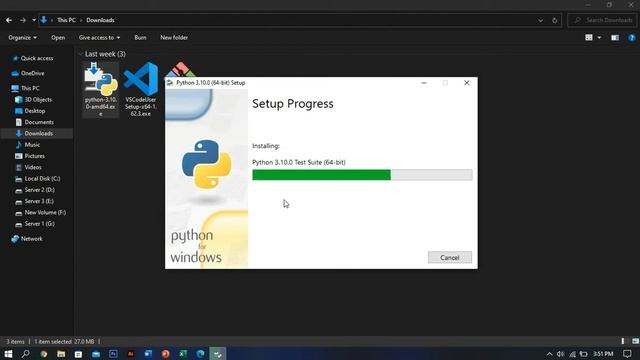This screenshot has width=640, height=360.
Task: Open more view options arrow
Action: click(x=599, y=38)
